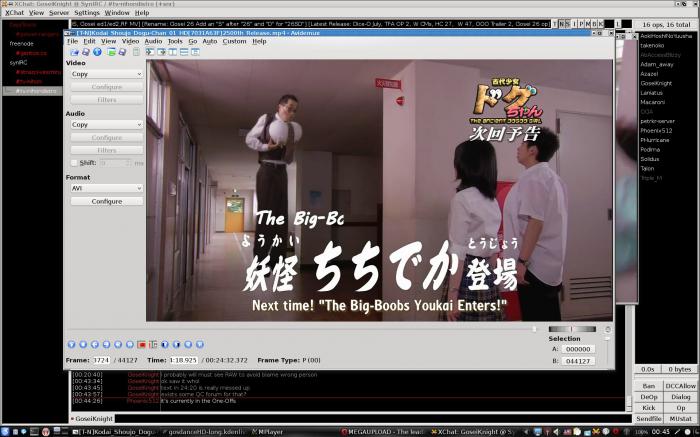Open Avidemux Video menu
Image resolution: width=700 pixels, height=437 pixels.
pos(130,41)
